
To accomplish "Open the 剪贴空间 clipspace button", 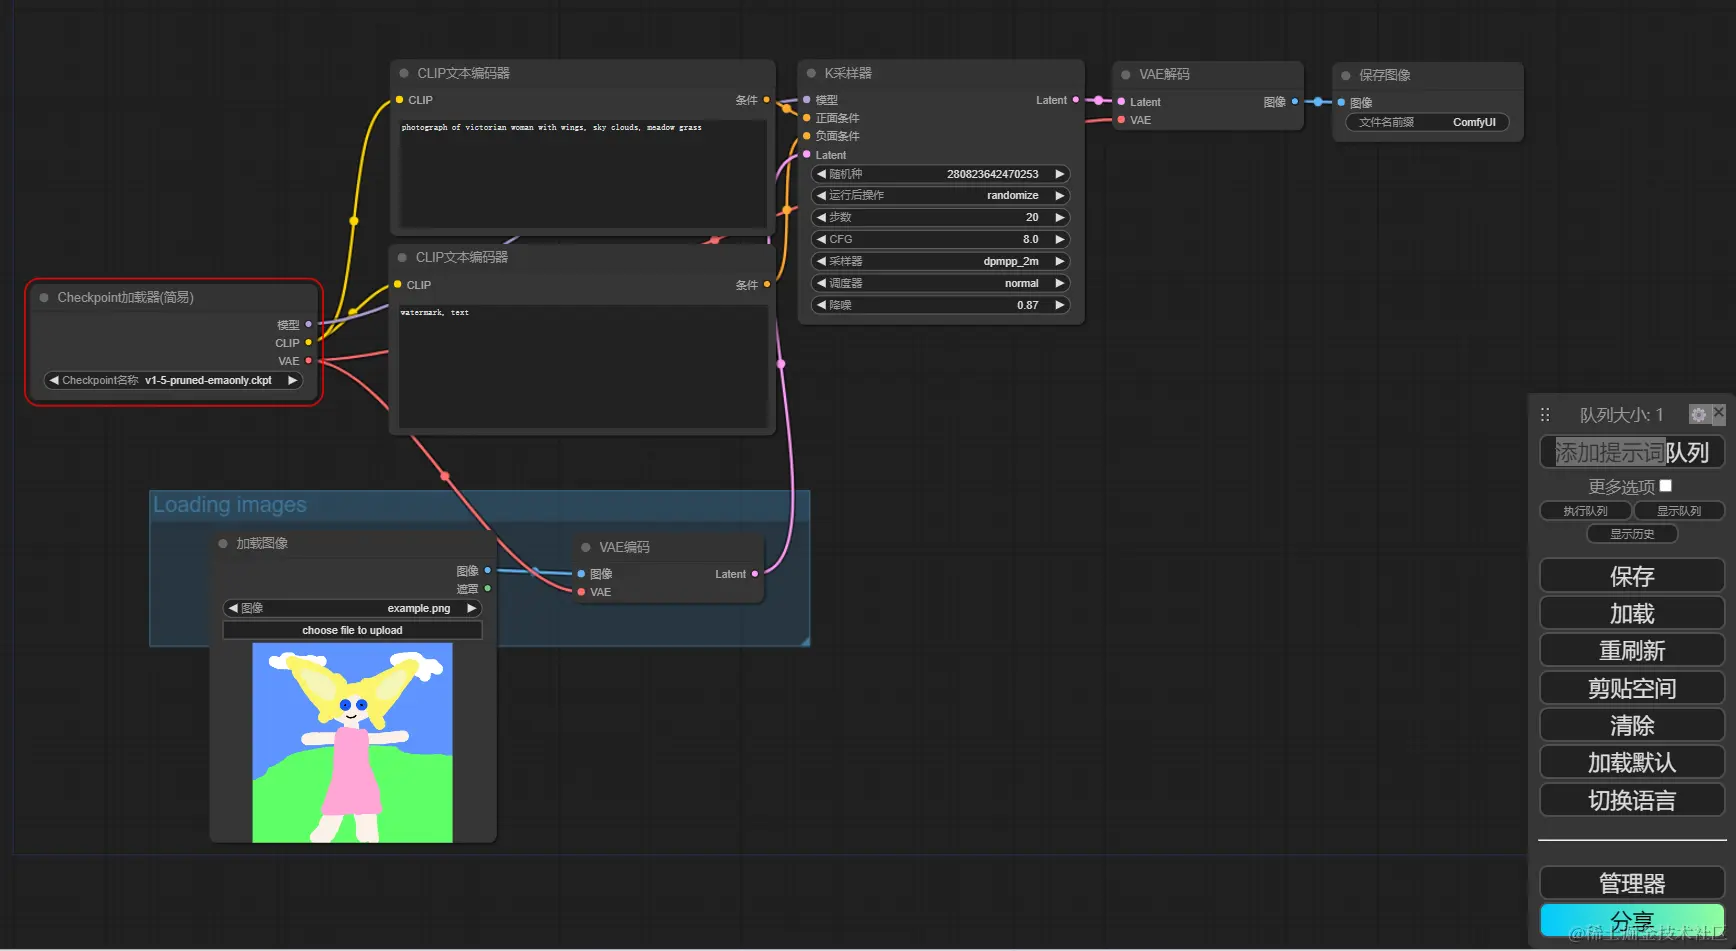I will click(x=1632, y=688).
